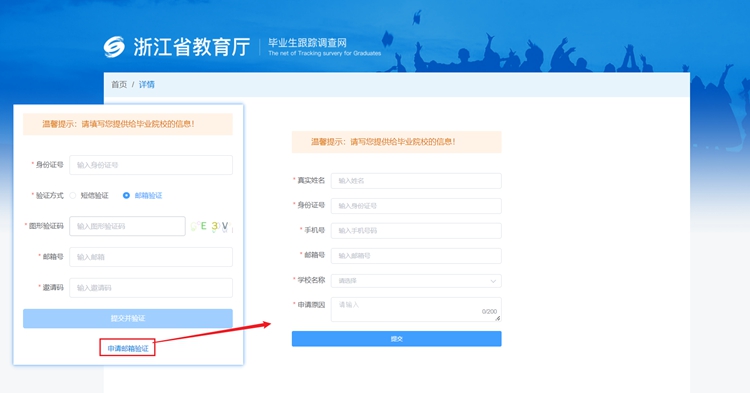Click the blue 提交 button
This screenshot has height=393, width=750.
(x=397, y=339)
